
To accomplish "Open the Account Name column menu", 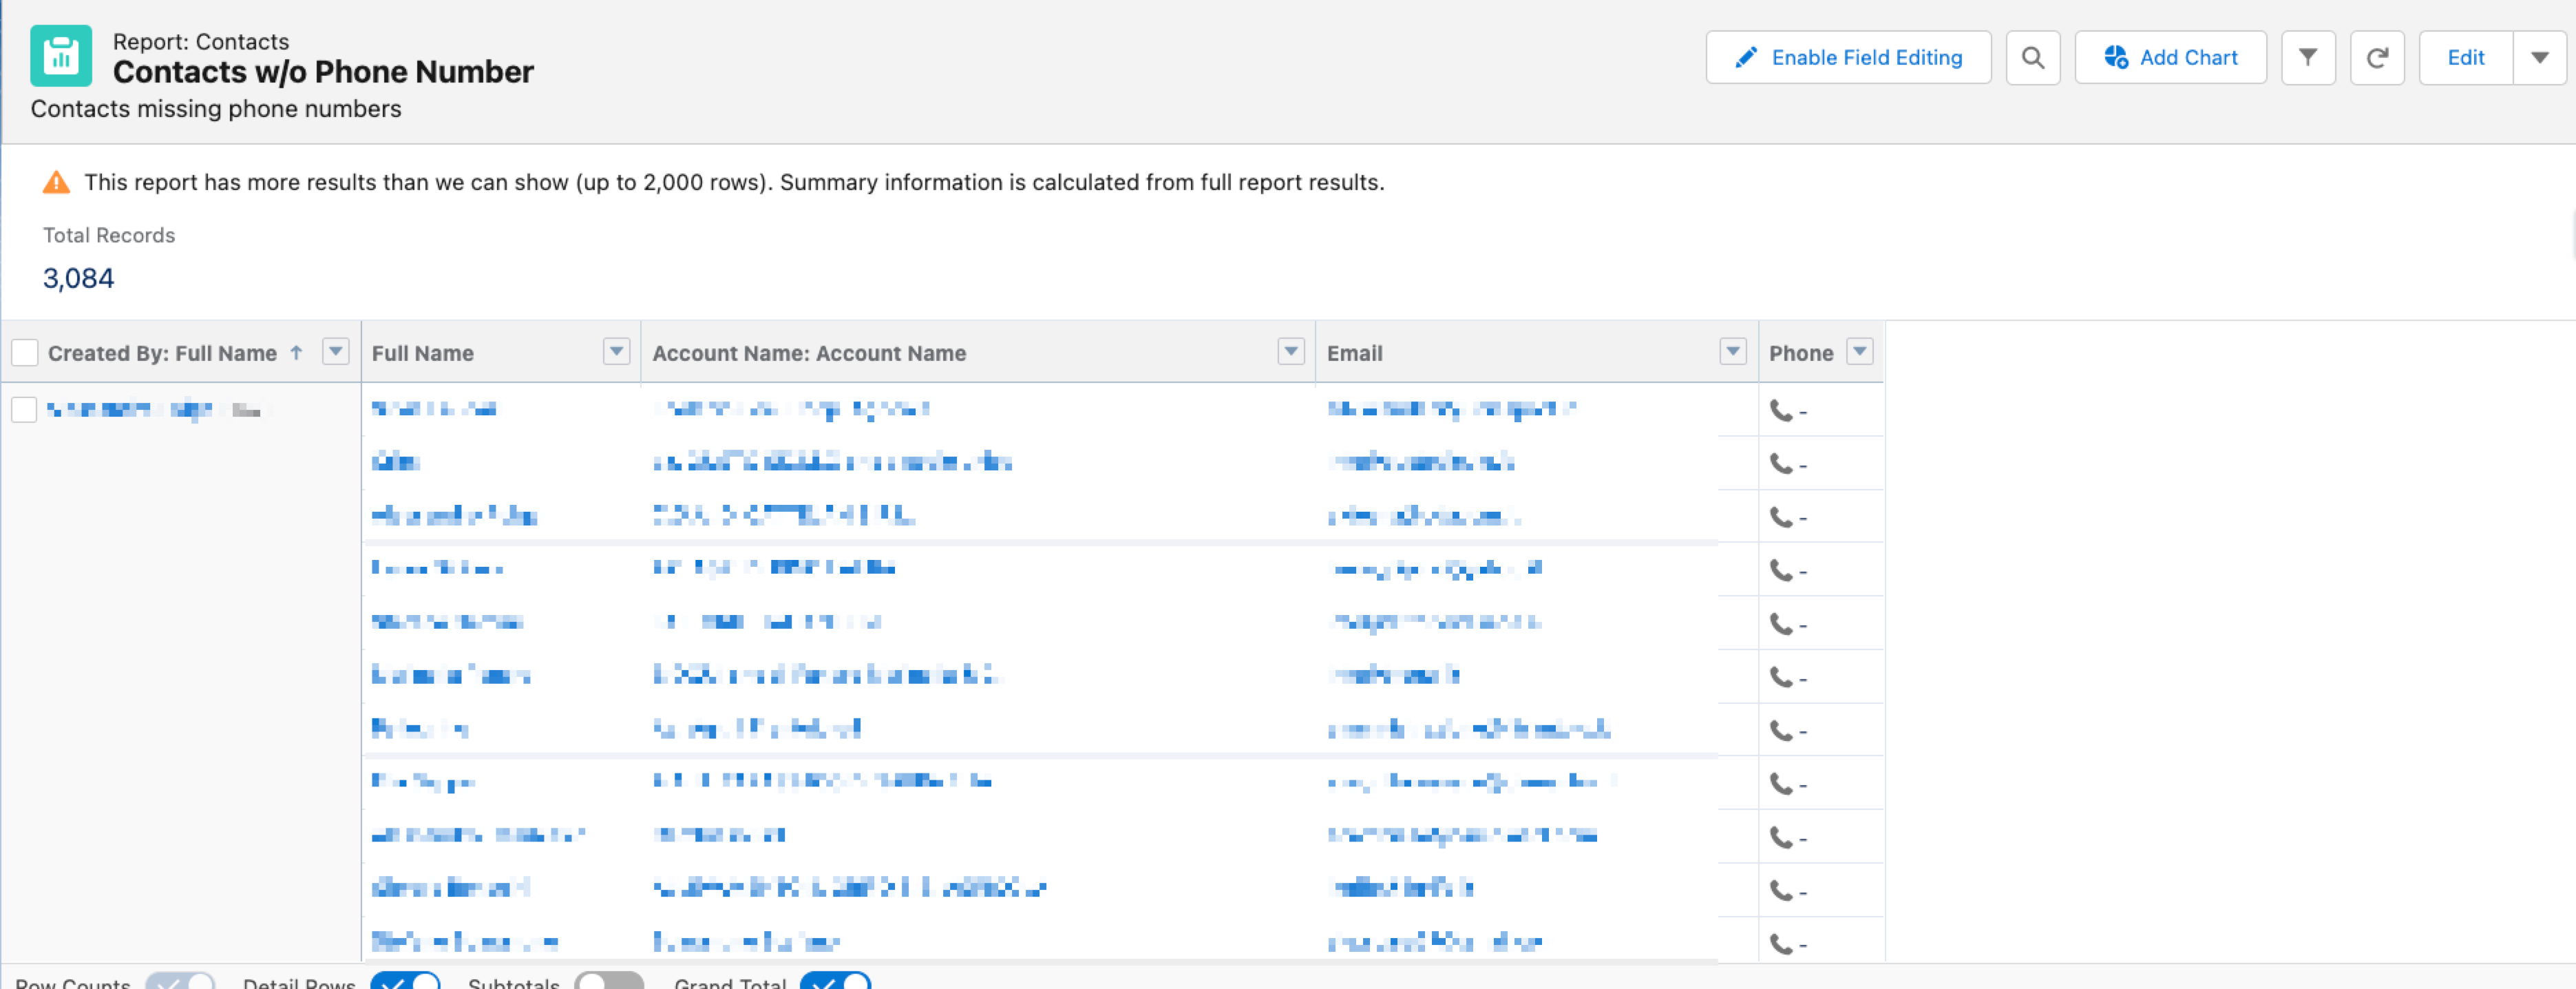I will pyautogui.click(x=1291, y=351).
